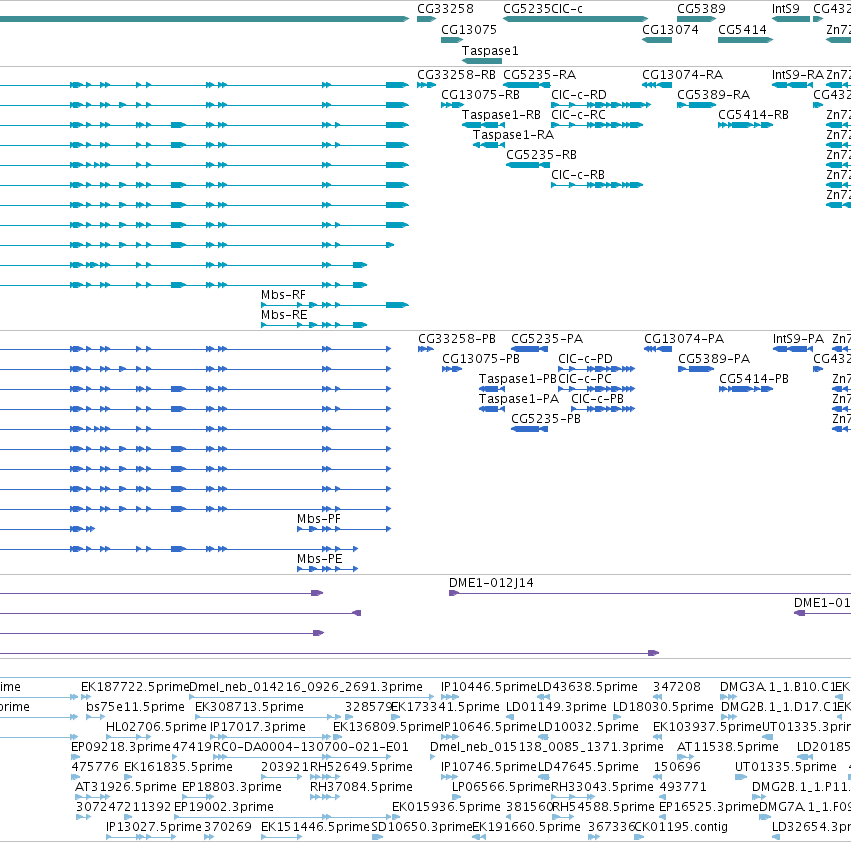Image resolution: width=851 pixels, height=842 pixels.
Task: Select the Taspase1-PA protein label
Action: point(518,398)
